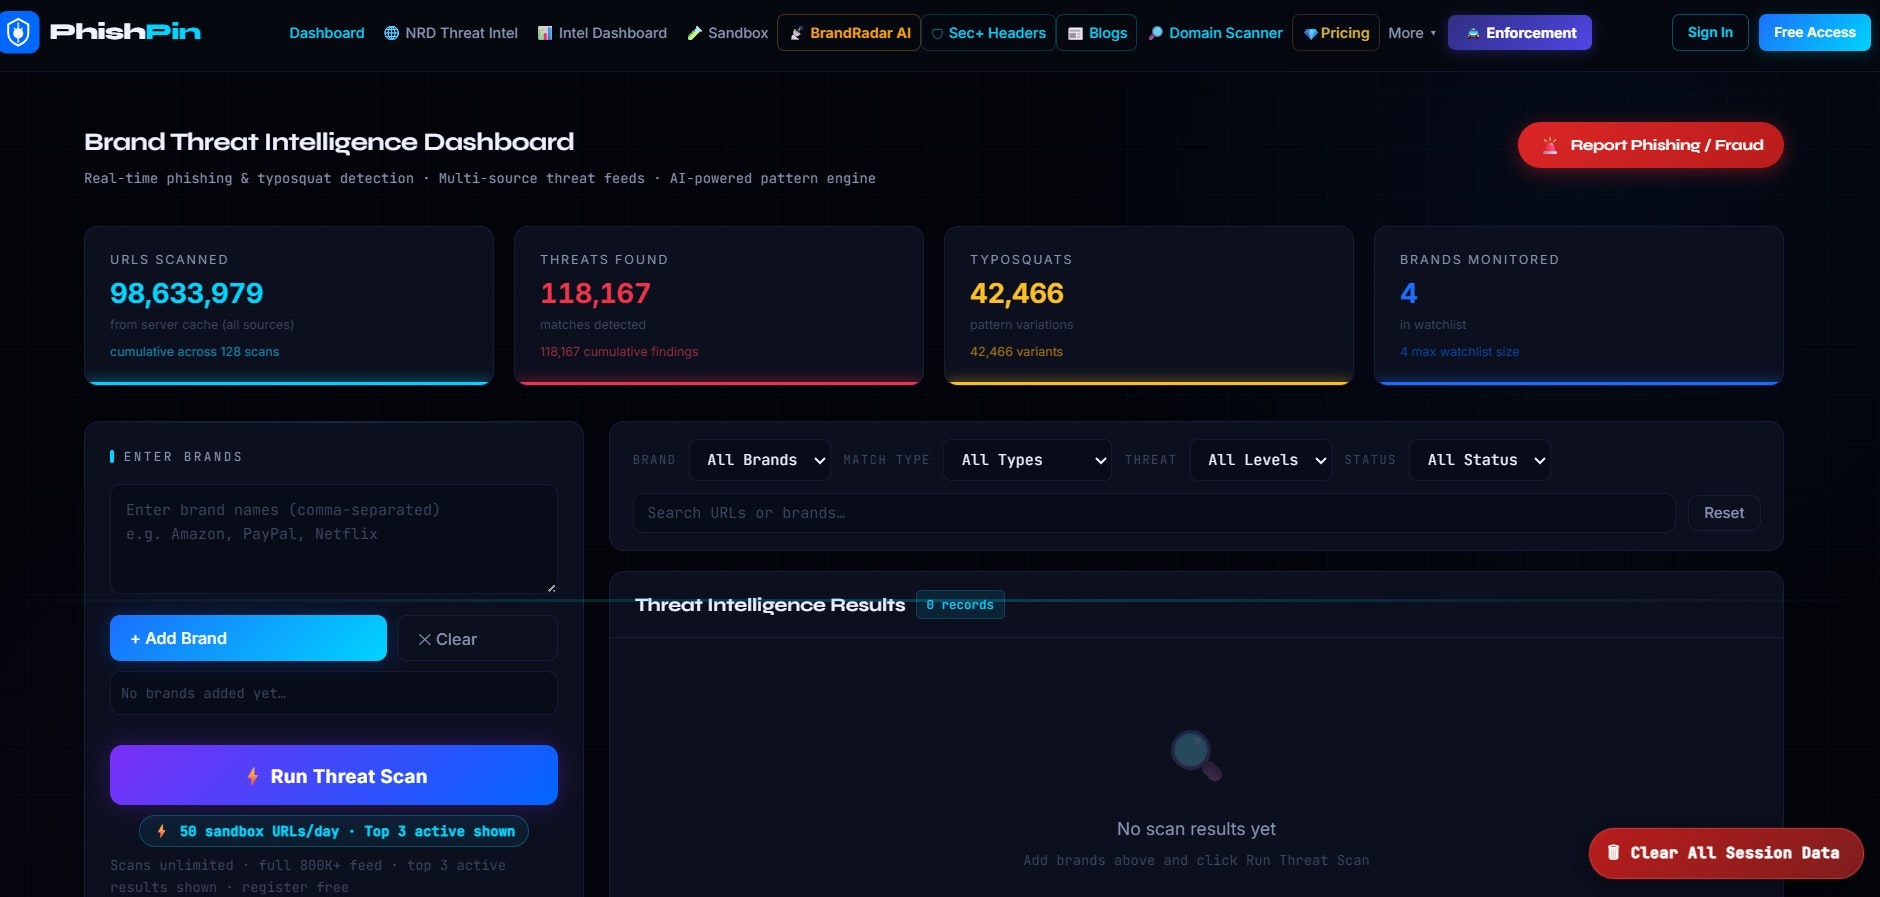Click the siren icon in Report Phishing button
The height and width of the screenshot is (897, 1880).
pyautogui.click(x=1550, y=145)
